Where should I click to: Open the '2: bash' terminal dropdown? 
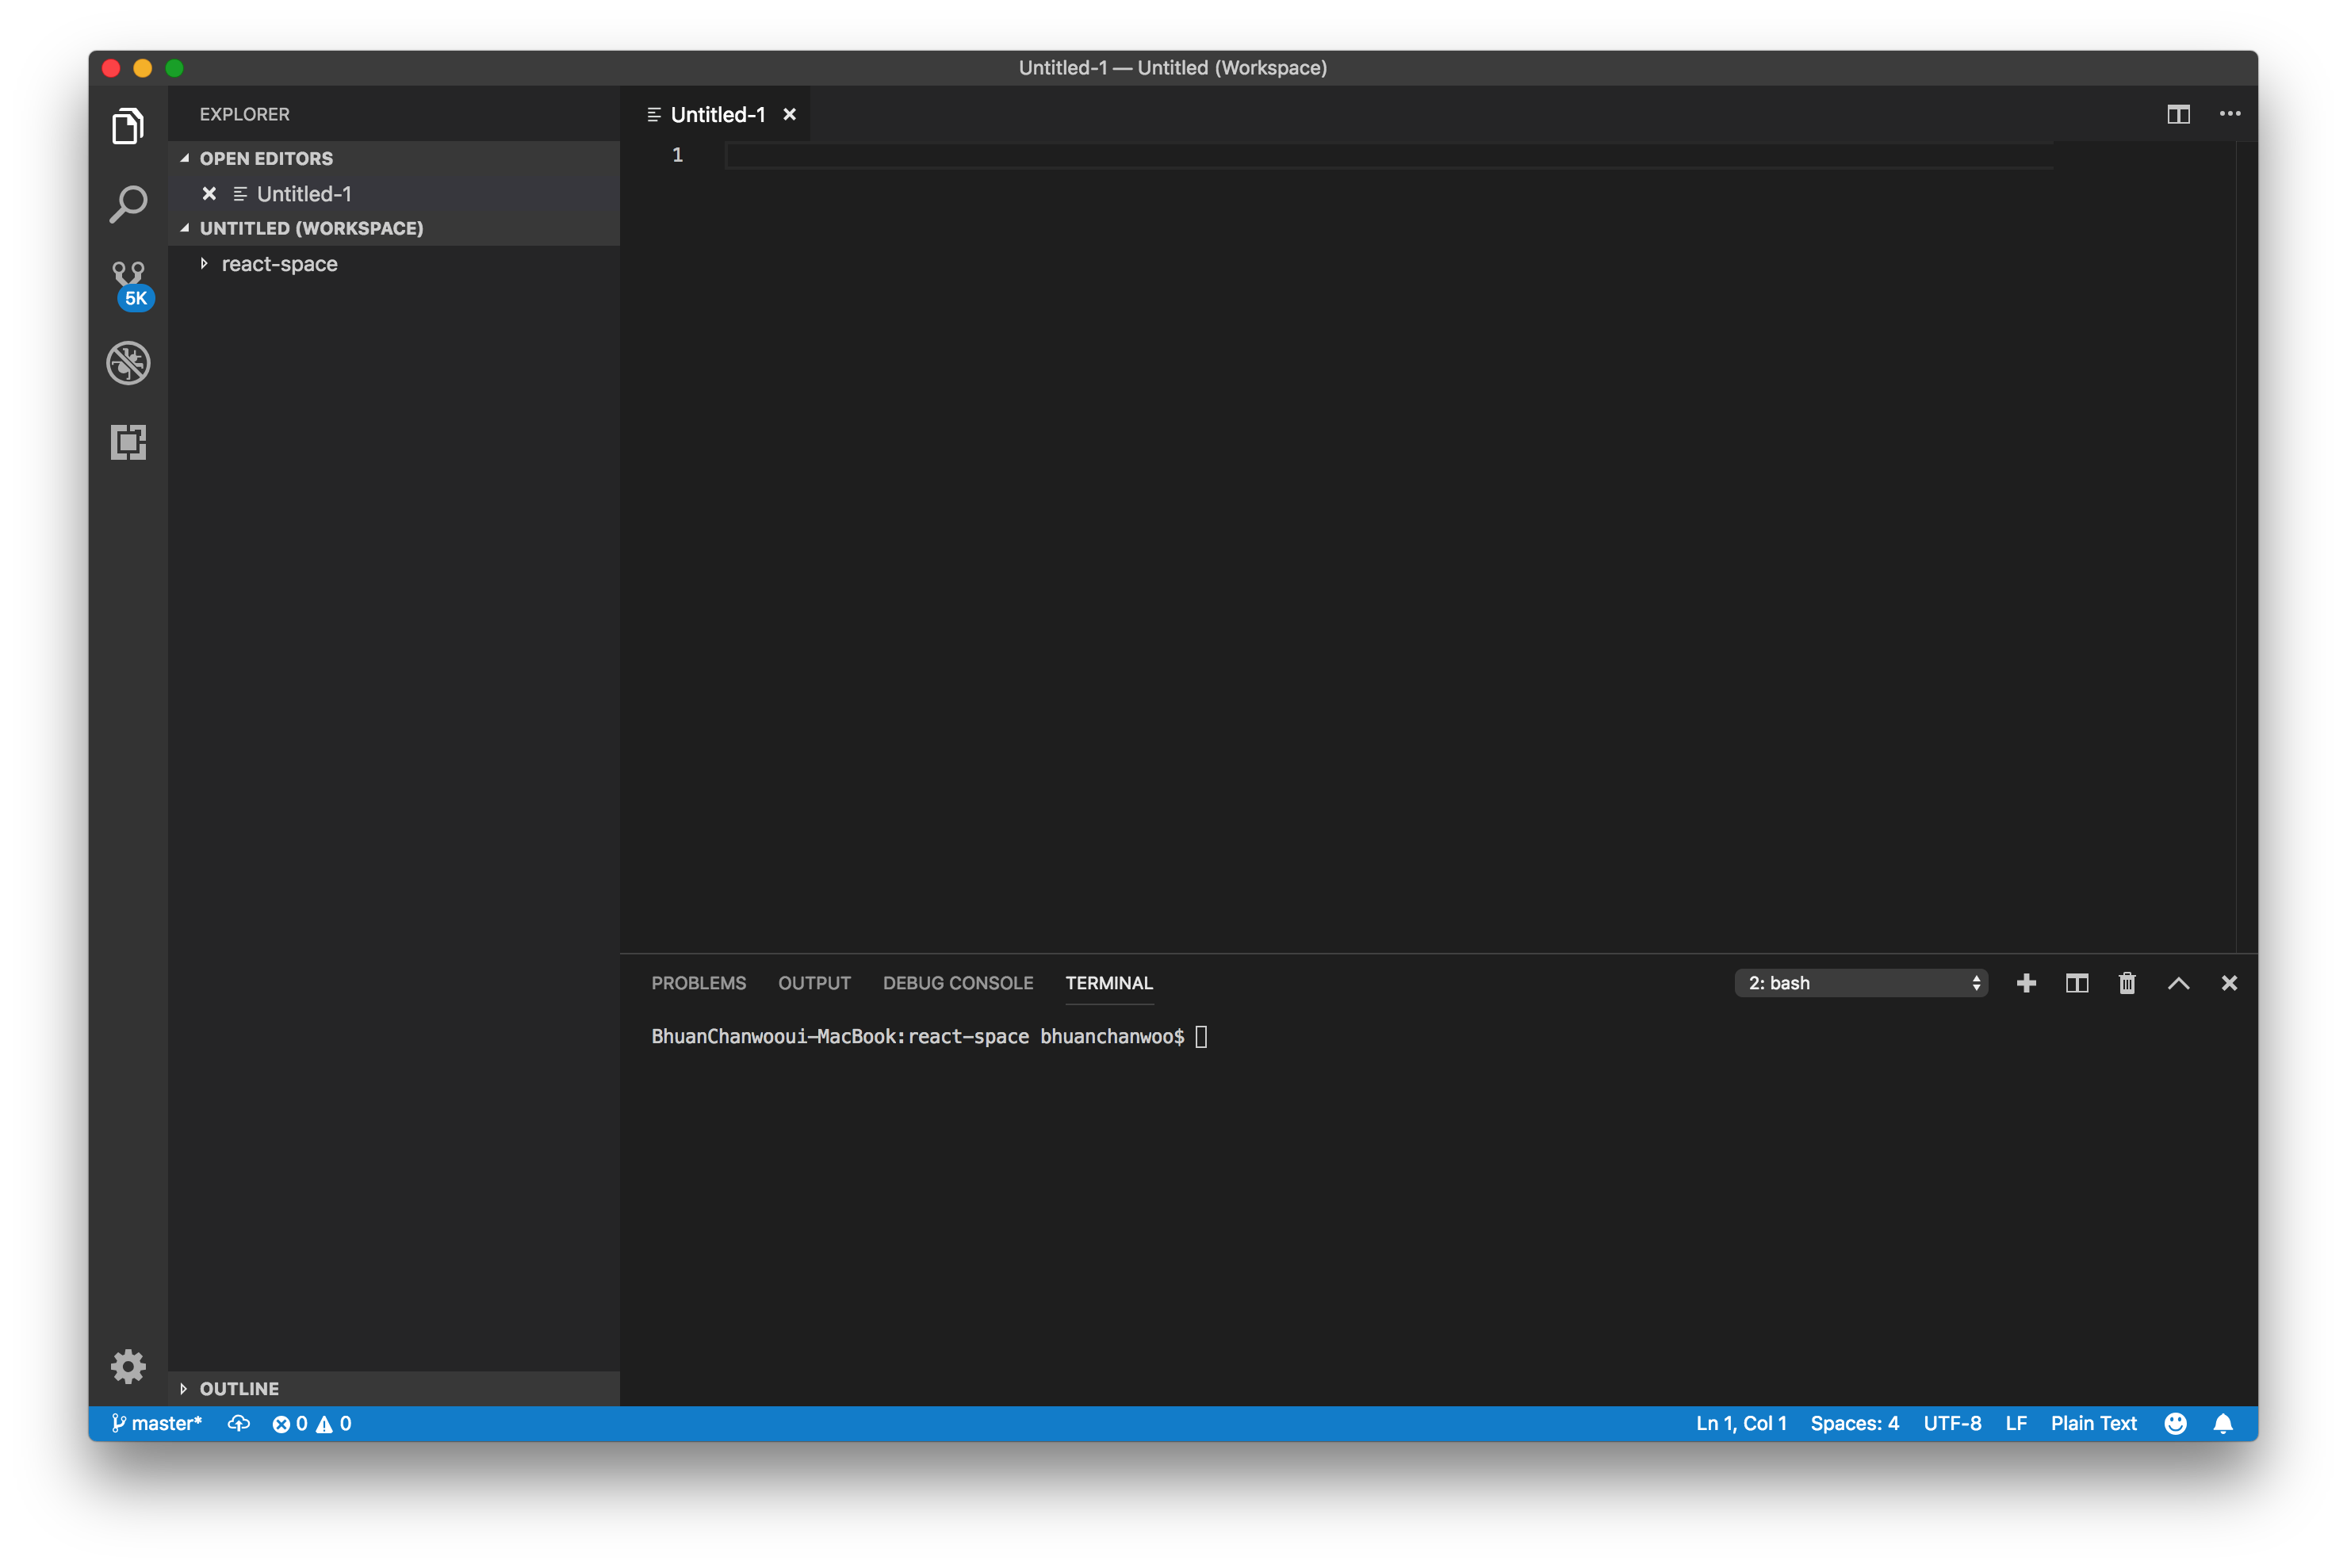1860,983
